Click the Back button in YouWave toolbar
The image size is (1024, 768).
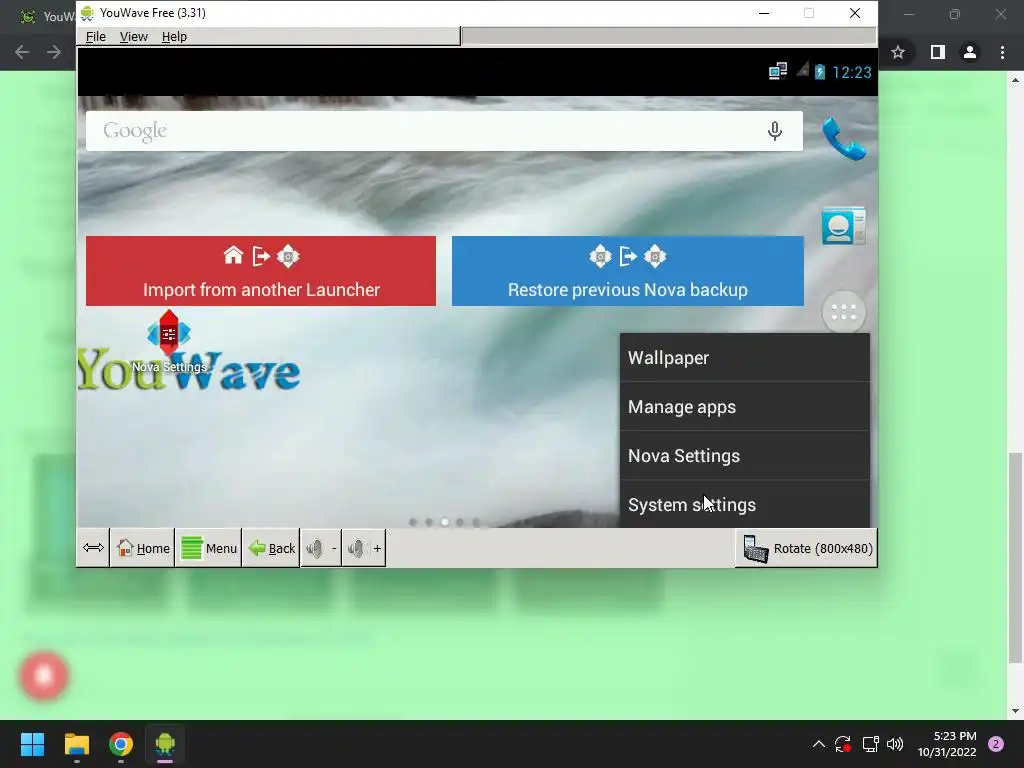tap(272, 549)
